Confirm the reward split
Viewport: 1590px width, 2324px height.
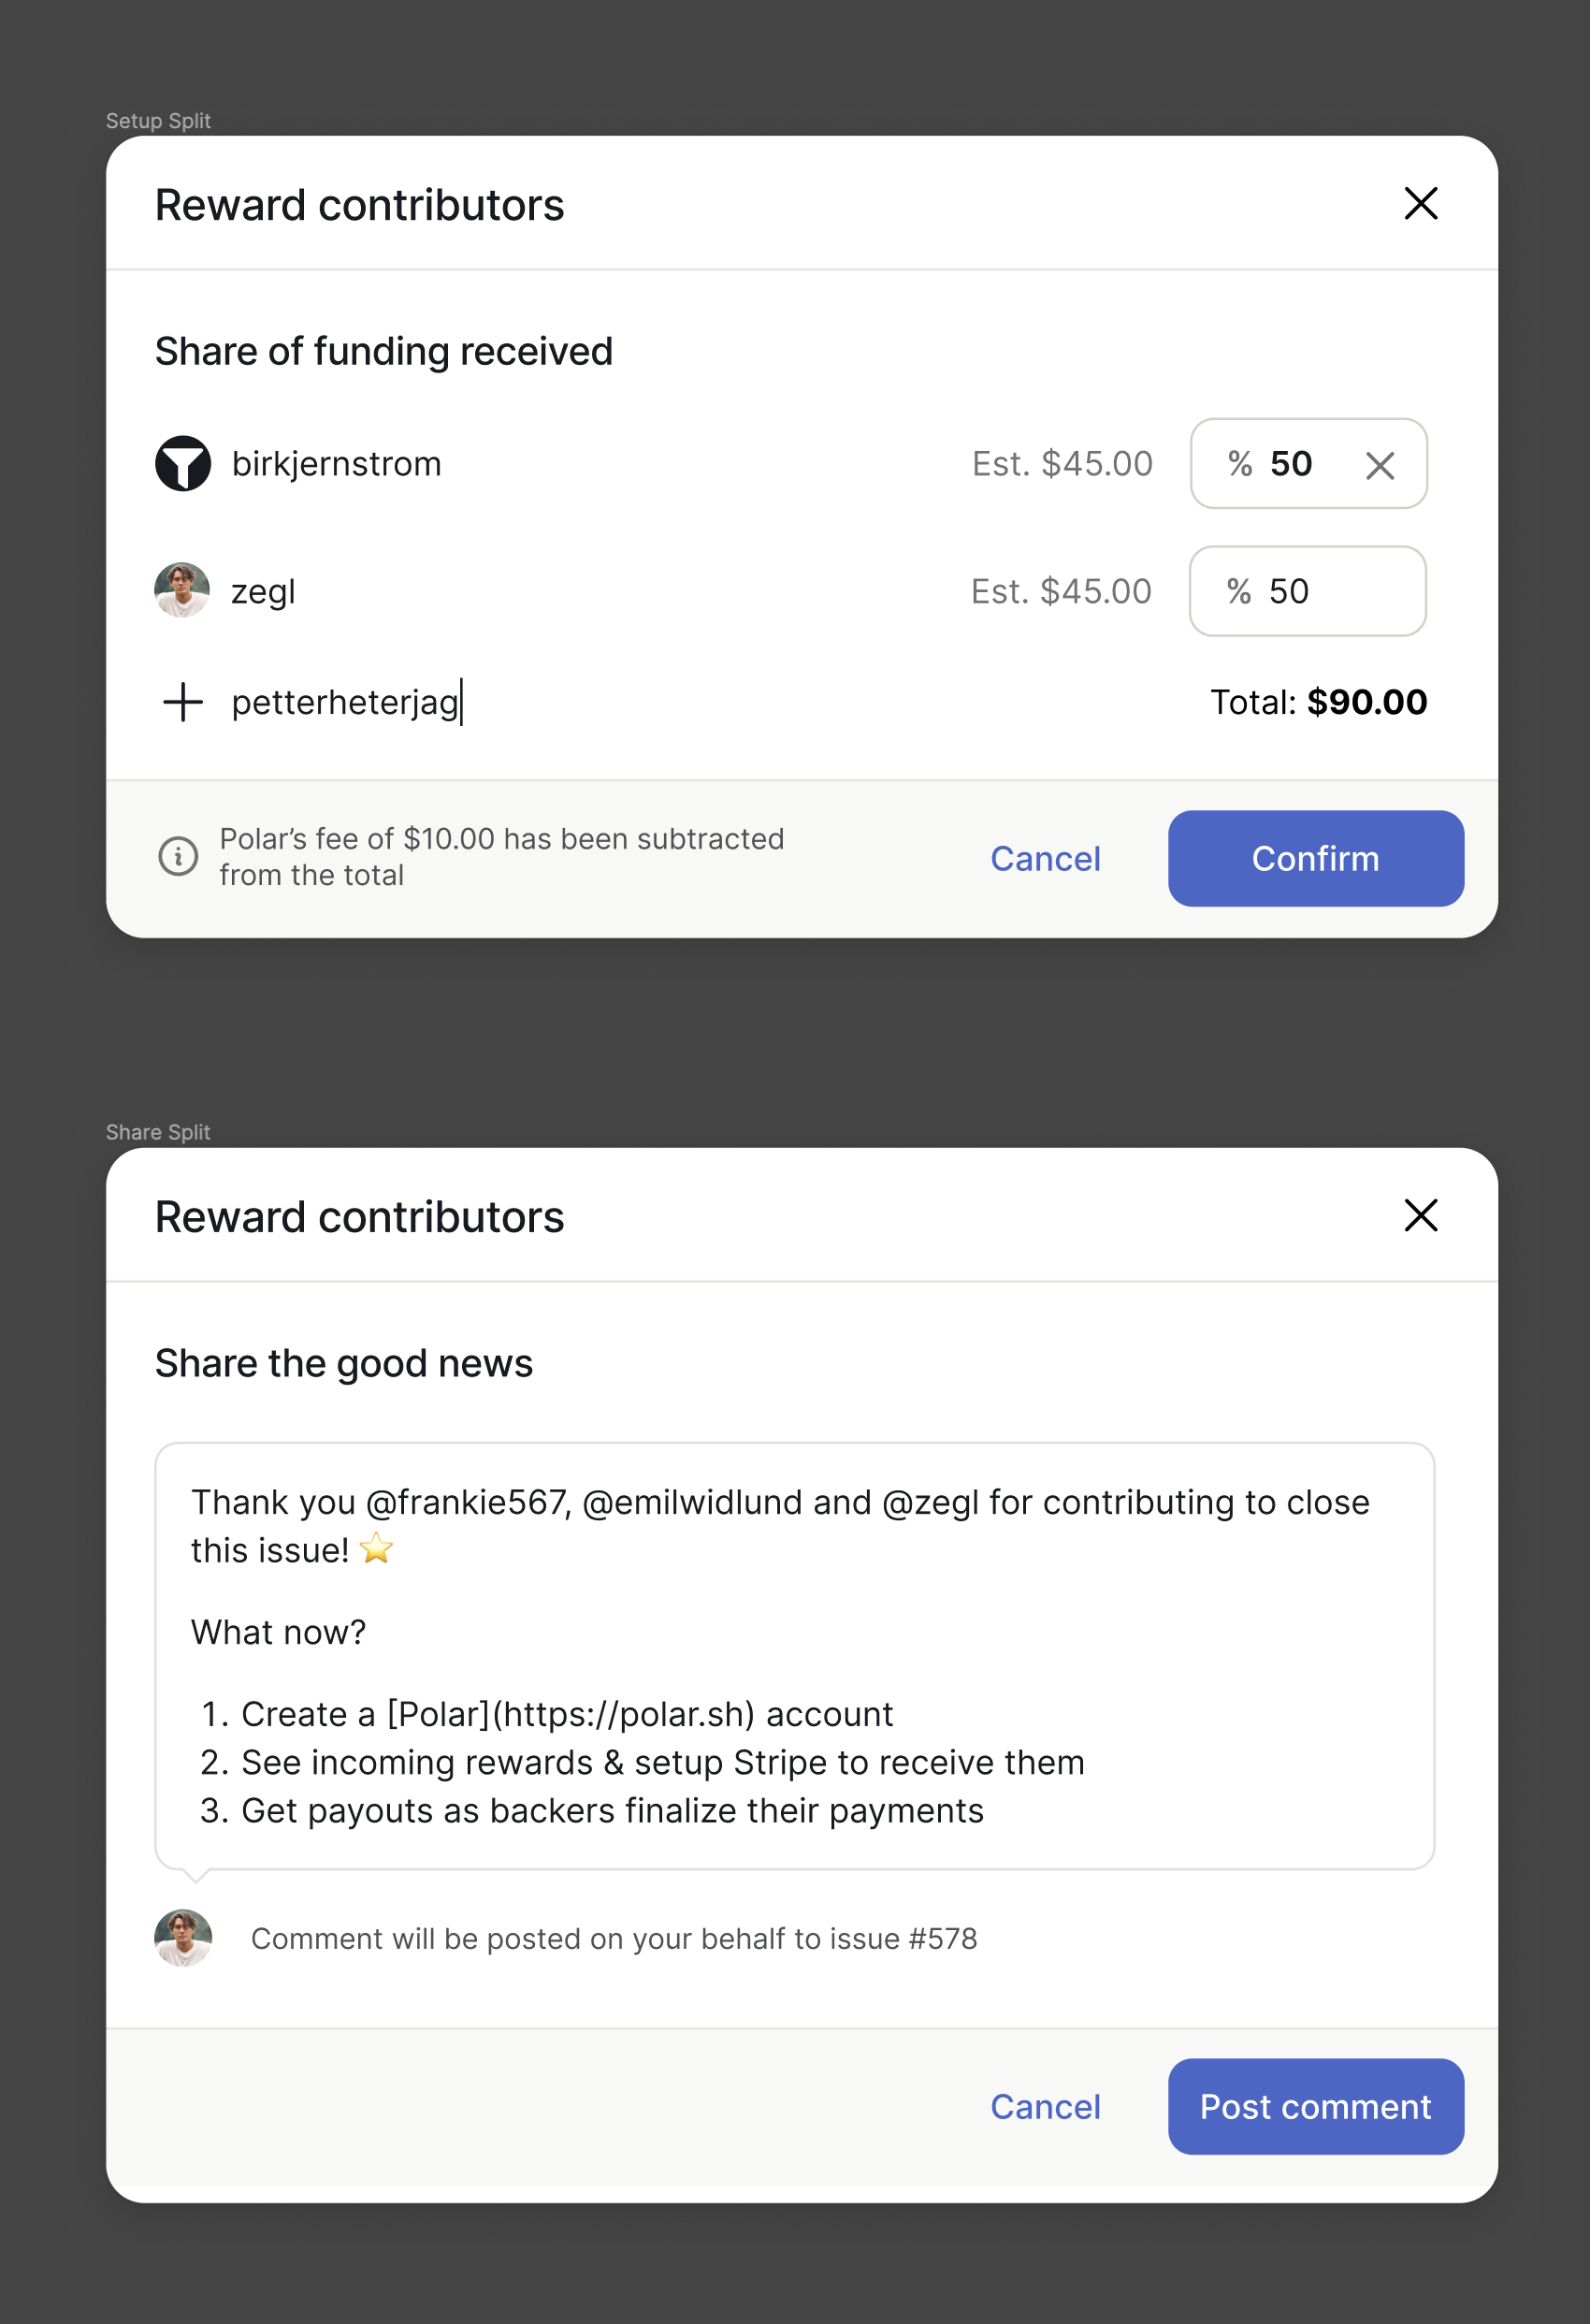(x=1315, y=858)
